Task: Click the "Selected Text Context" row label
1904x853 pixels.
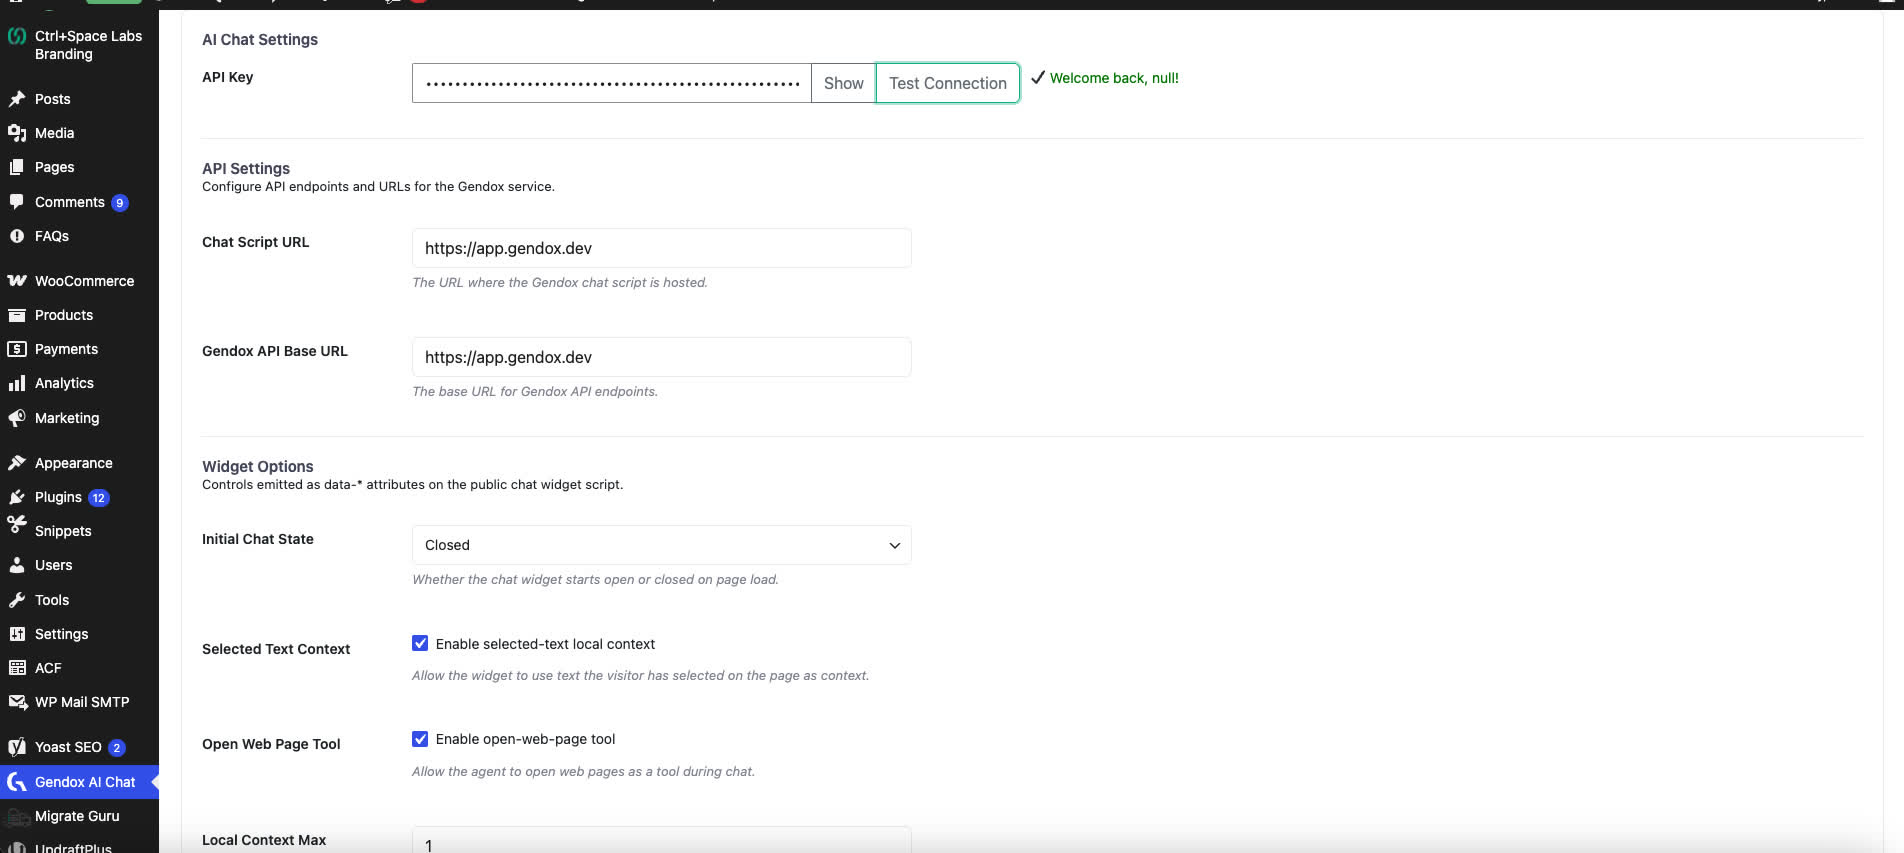Action: click(276, 649)
